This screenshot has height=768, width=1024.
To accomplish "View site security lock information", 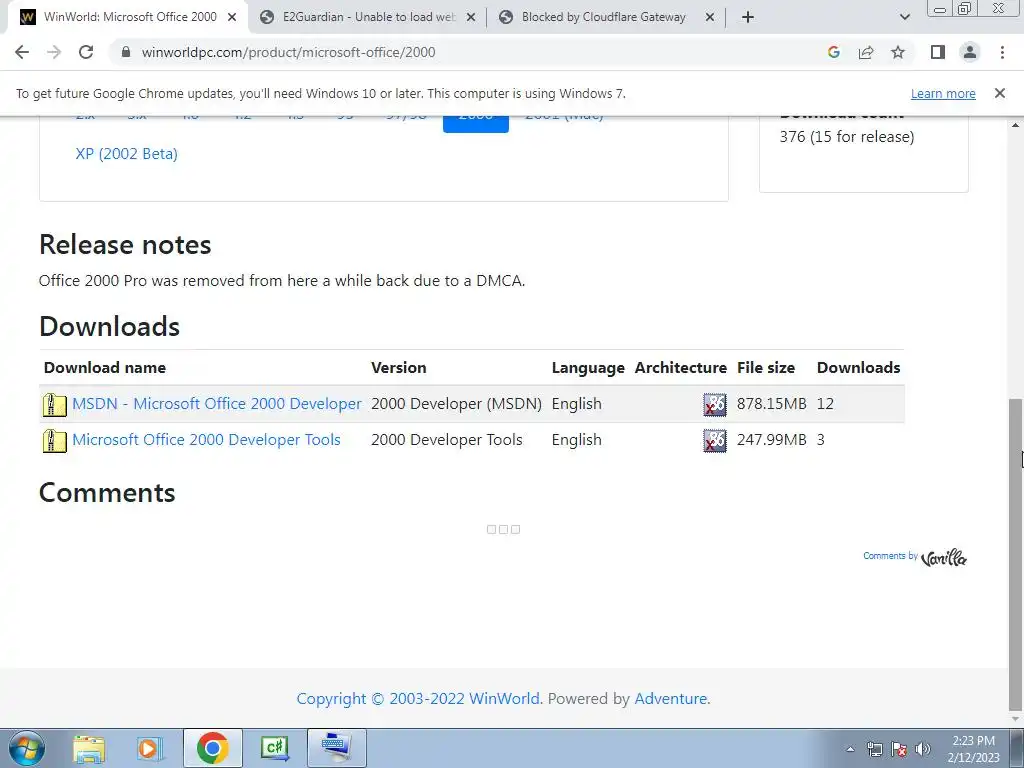I will coord(126,52).
